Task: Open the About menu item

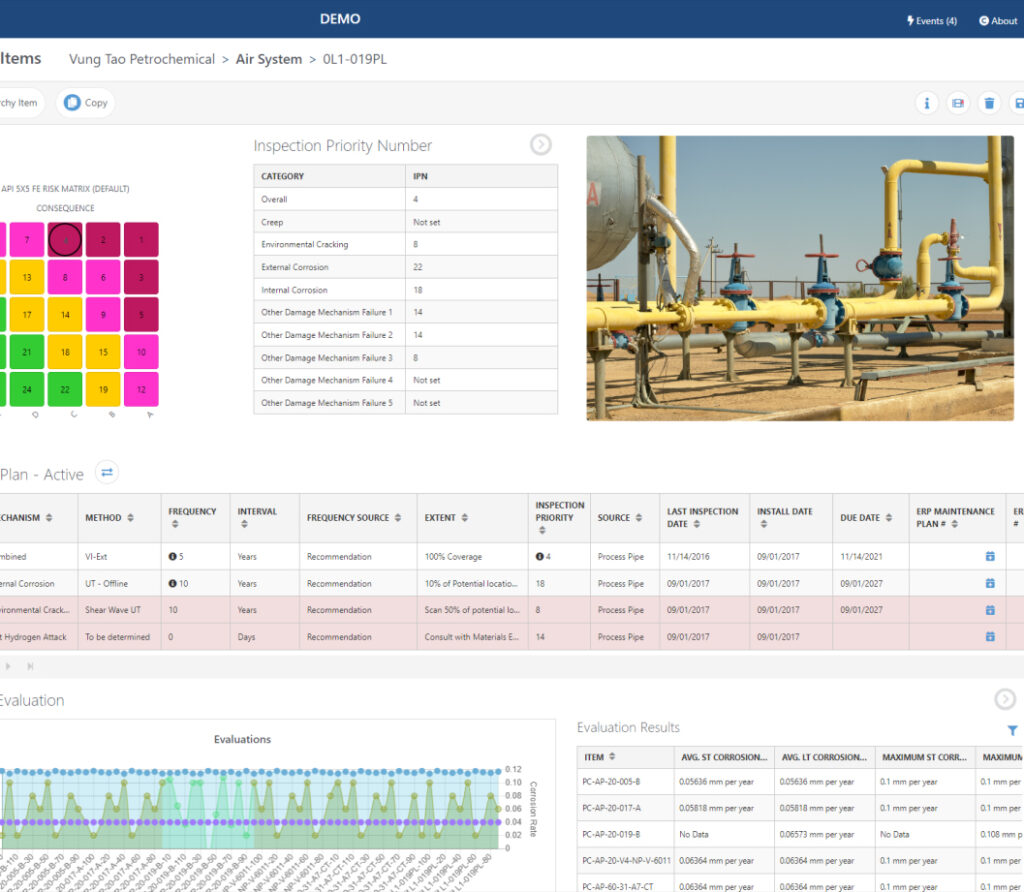Action: point(997,21)
